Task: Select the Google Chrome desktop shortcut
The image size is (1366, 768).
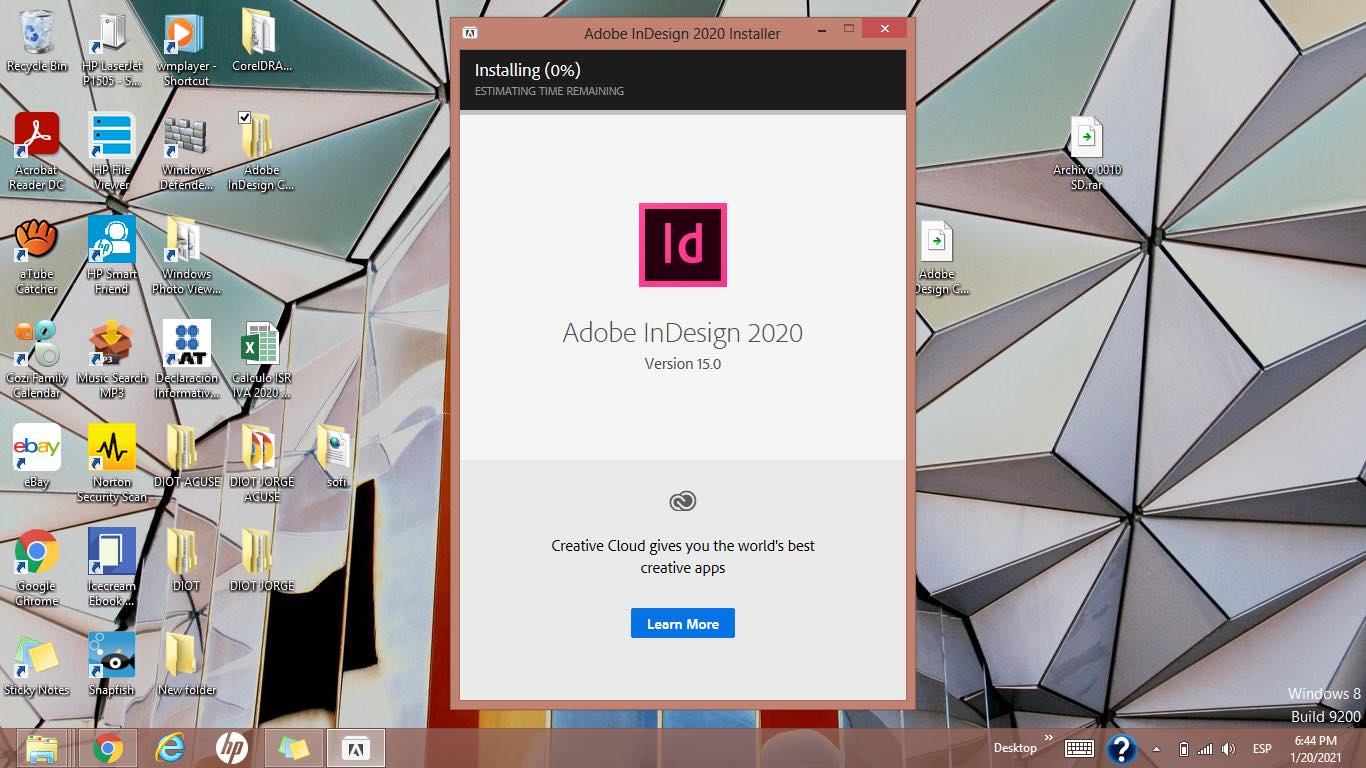Action: coord(37,568)
